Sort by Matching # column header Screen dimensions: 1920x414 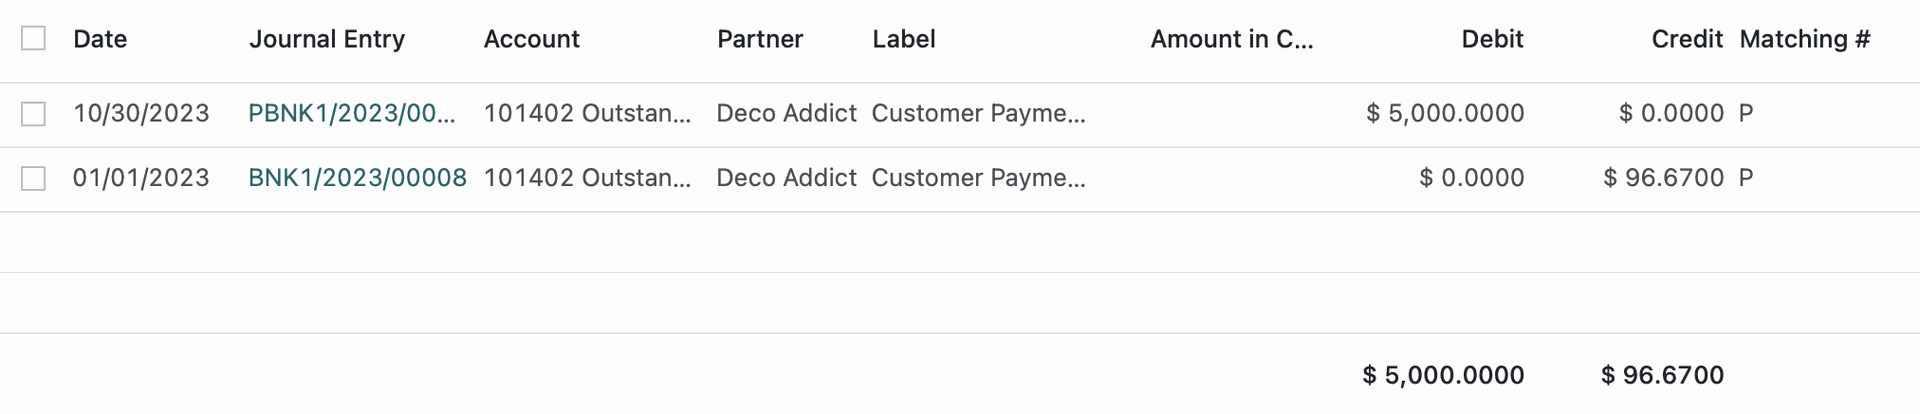(x=1805, y=39)
